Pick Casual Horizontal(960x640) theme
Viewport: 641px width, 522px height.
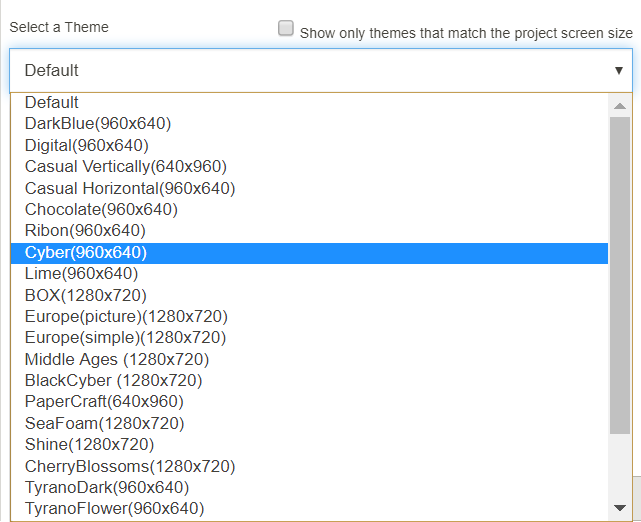(309, 188)
